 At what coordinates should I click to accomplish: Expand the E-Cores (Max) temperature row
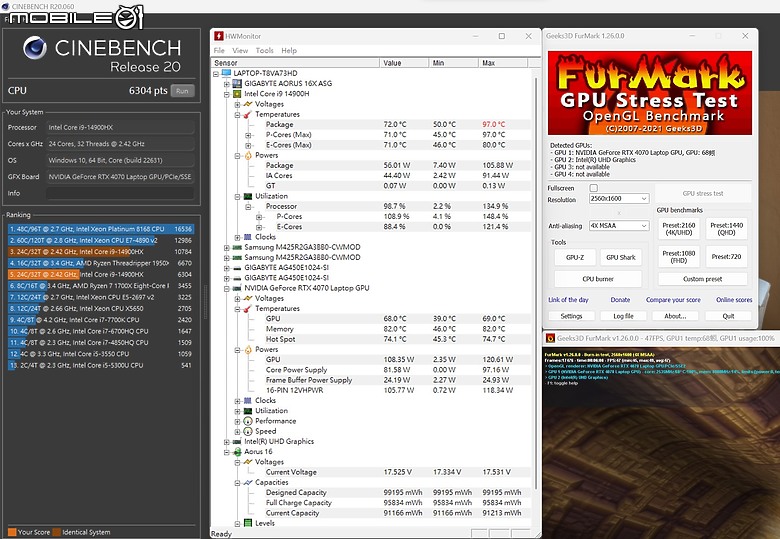(x=248, y=145)
